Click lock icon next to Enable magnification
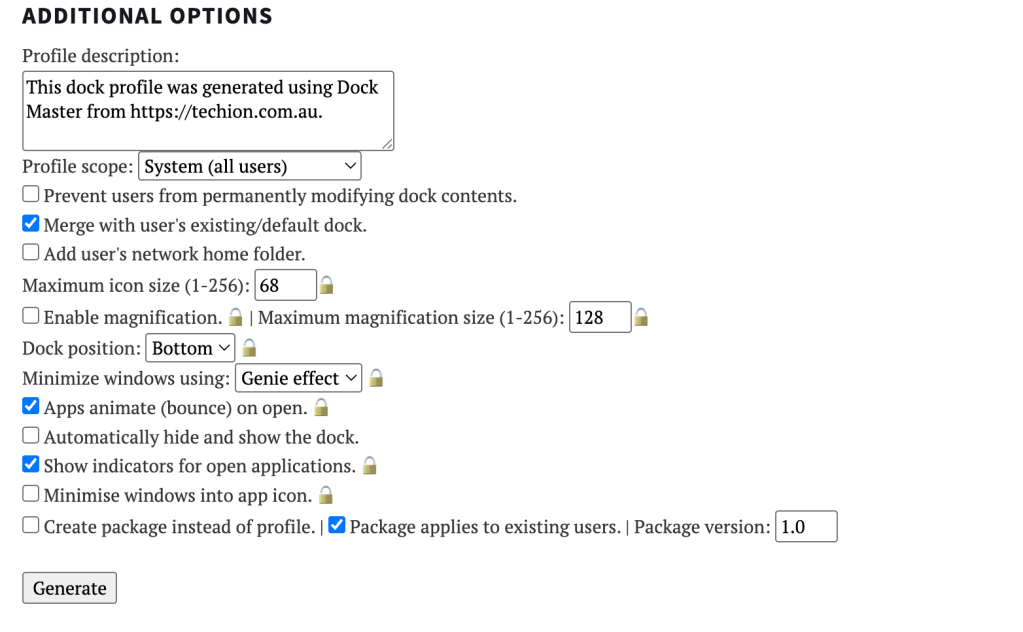 click(236, 318)
